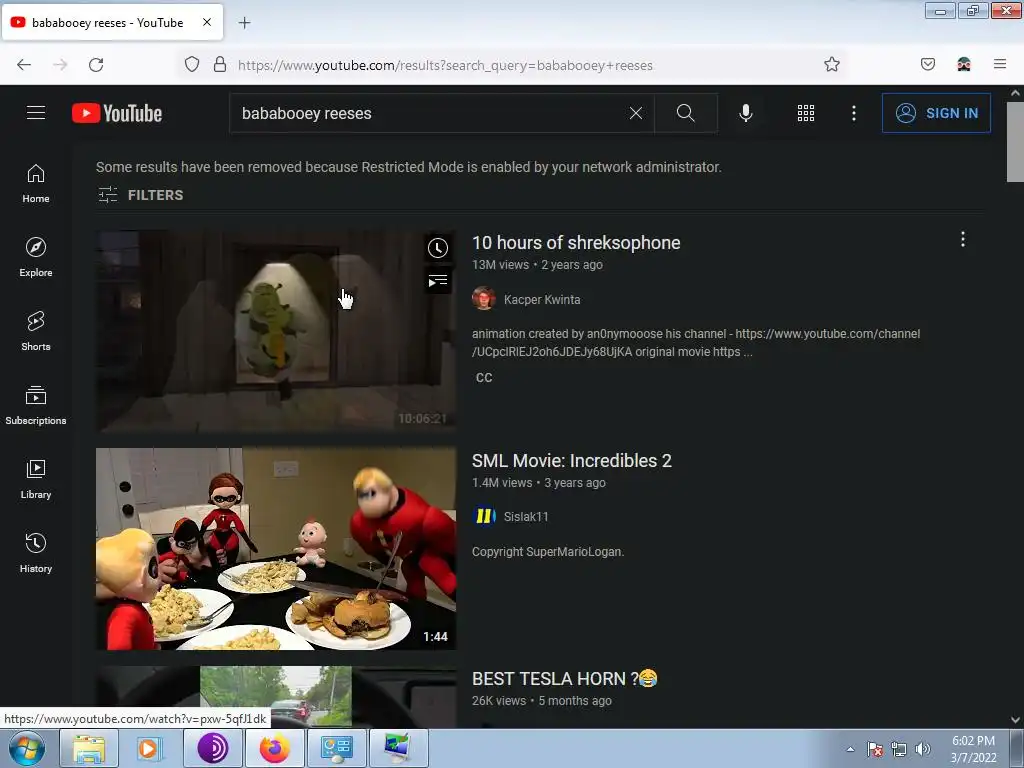Open the YouTube hamburger guide menu
1024x768 pixels.
pyautogui.click(x=36, y=113)
